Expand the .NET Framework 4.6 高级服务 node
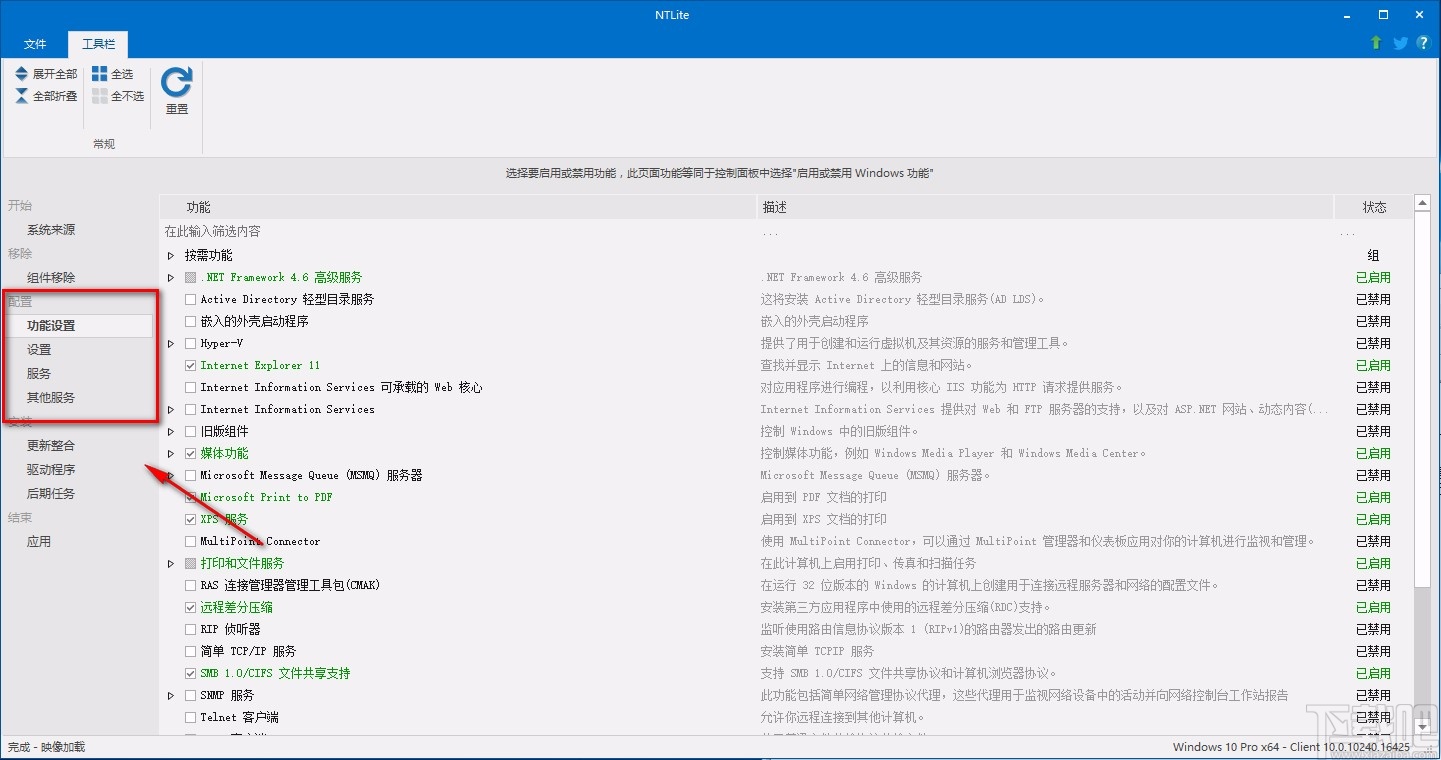 [170, 277]
